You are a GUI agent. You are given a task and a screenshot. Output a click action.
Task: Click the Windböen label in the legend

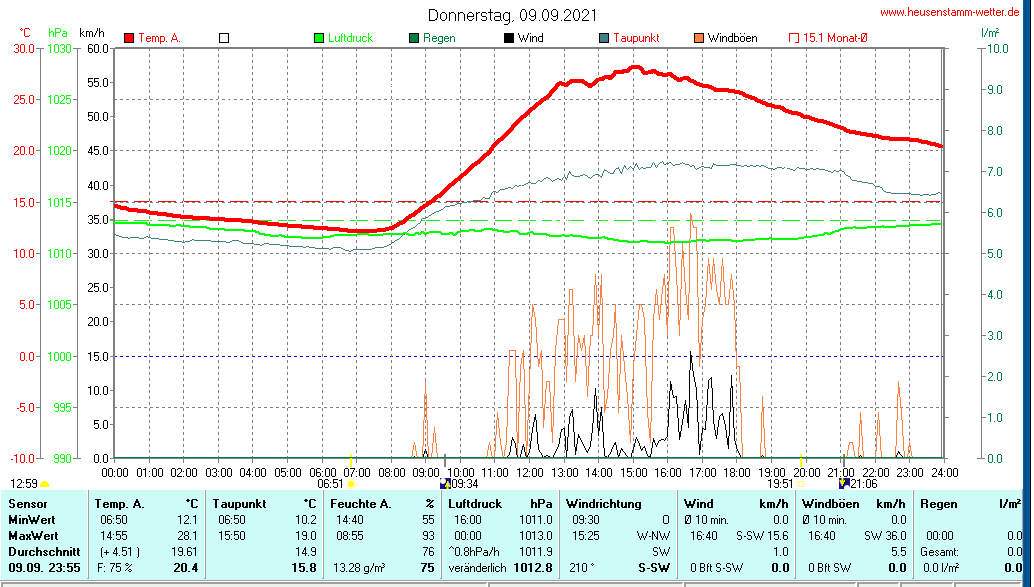pyautogui.click(x=733, y=38)
